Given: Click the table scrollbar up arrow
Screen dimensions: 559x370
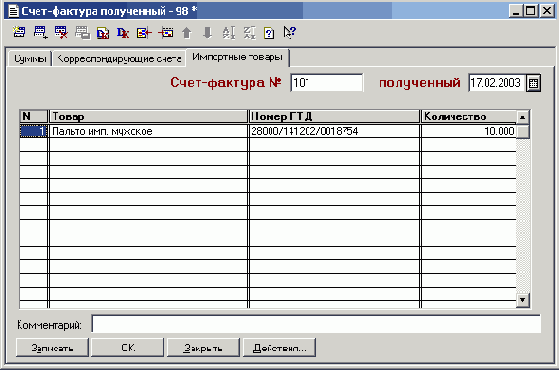Looking at the screenshot, I should (523, 117).
